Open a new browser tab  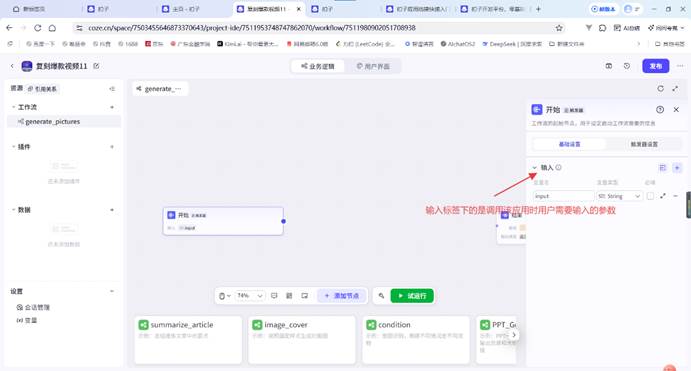(x=538, y=9)
